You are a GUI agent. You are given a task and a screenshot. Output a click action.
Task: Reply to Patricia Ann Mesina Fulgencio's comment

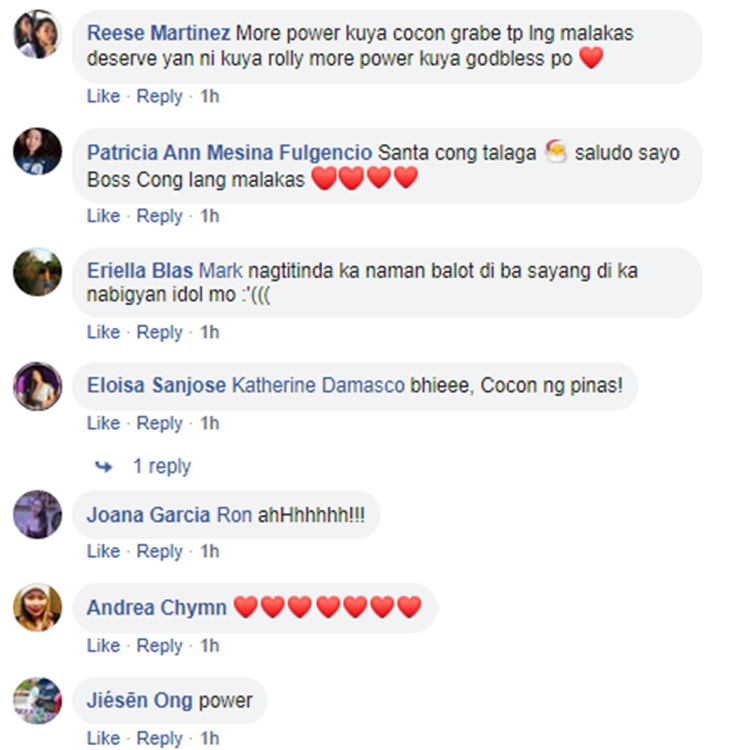click(x=159, y=216)
